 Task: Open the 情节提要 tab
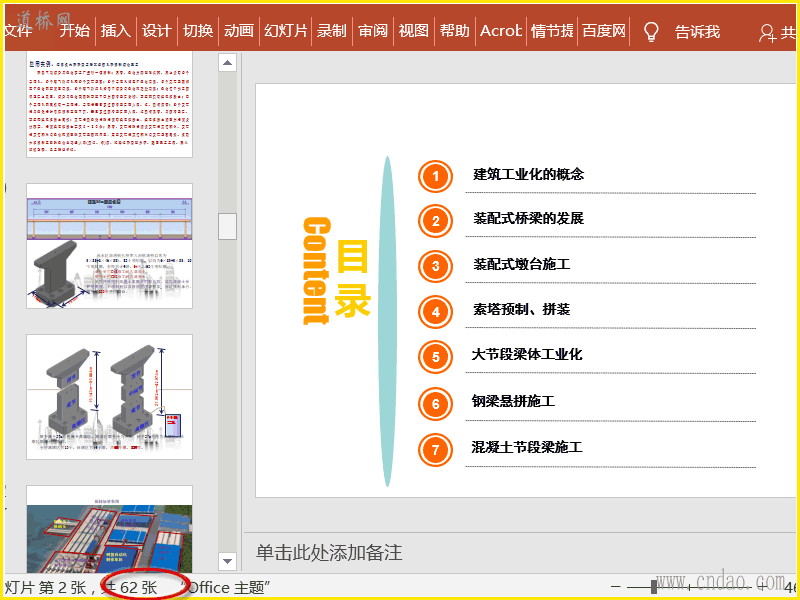(552, 31)
